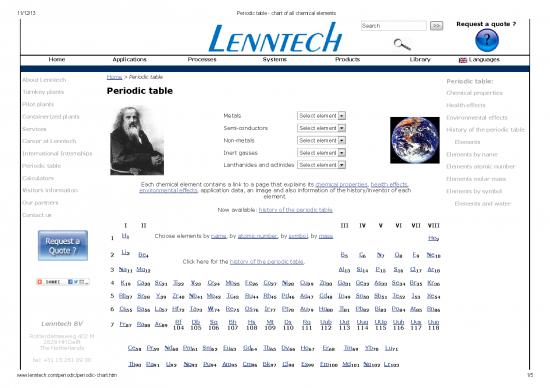Click the search submit arrow button
Image resolution: width=550 pixels, height=388 pixels.
(x=436, y=26)
